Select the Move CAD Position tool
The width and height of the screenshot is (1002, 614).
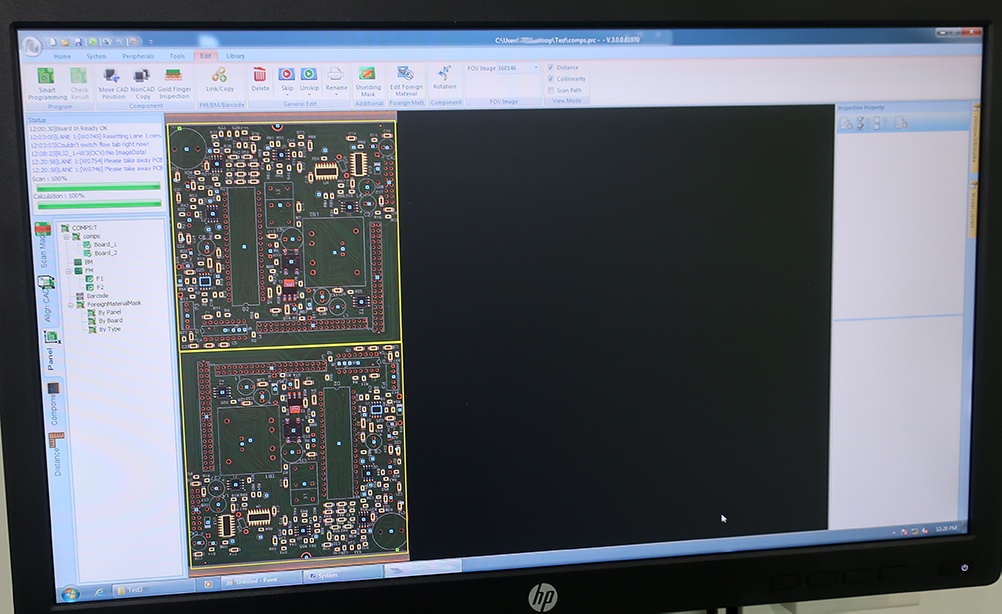pyautogui.click(x=113, y=84)
